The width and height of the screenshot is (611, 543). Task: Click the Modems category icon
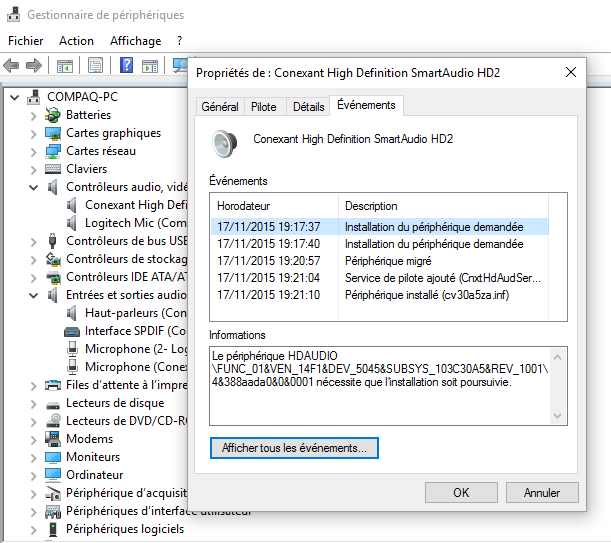point(54,439)
